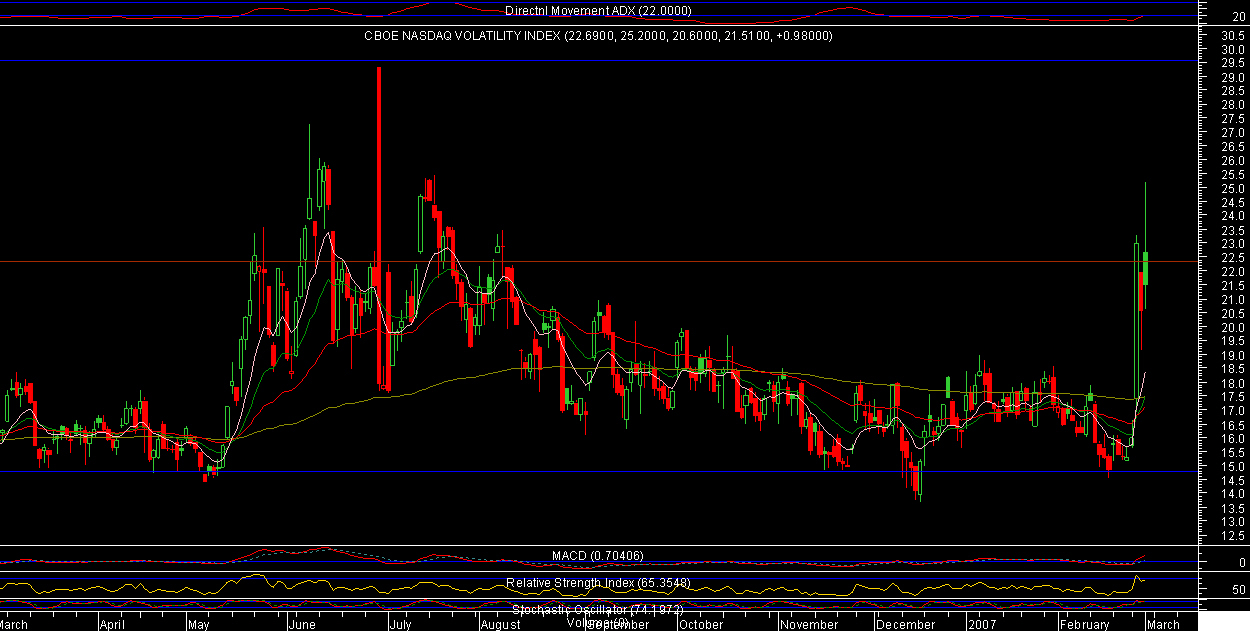Screen dimensions: 1250x631
Task: Click the March label following February
Action: click(x=1162, y=624)
